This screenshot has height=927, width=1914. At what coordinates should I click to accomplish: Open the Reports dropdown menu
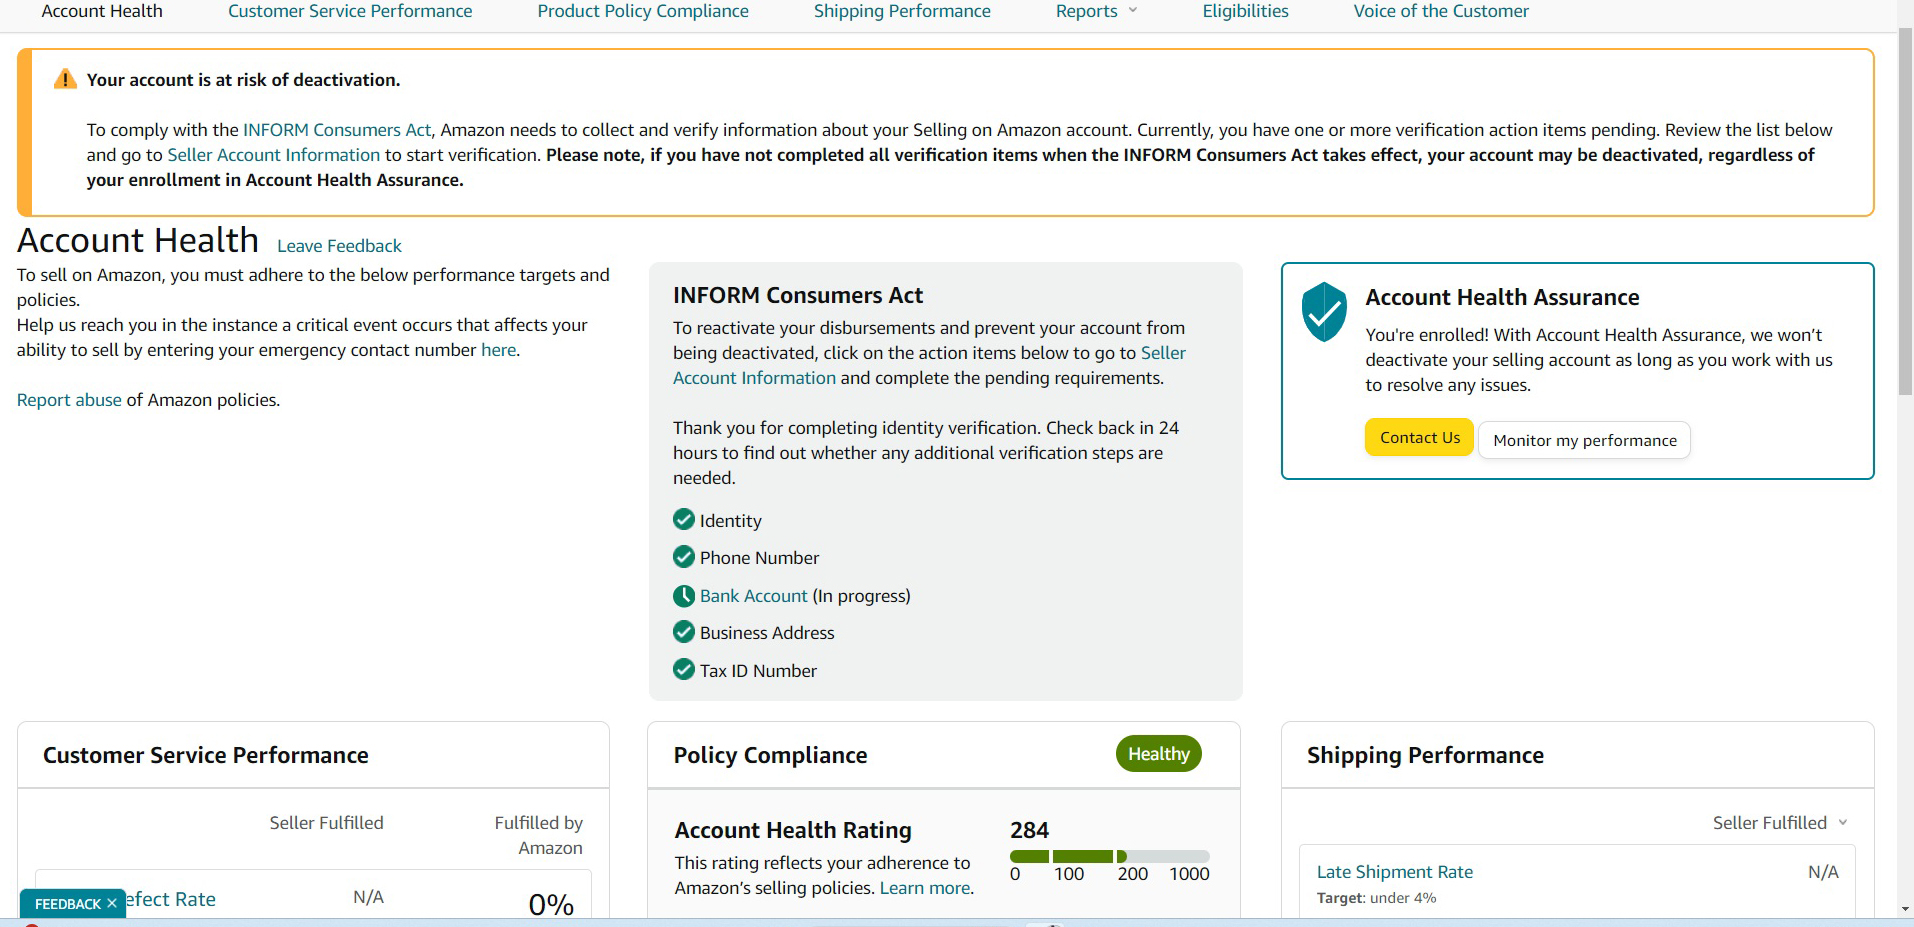tap(1097, 11)
